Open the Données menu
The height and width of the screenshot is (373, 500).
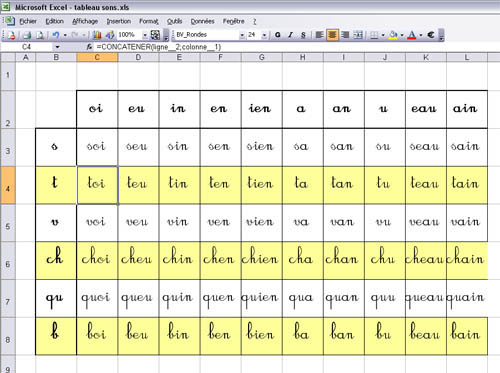click(x=202, y=21)
